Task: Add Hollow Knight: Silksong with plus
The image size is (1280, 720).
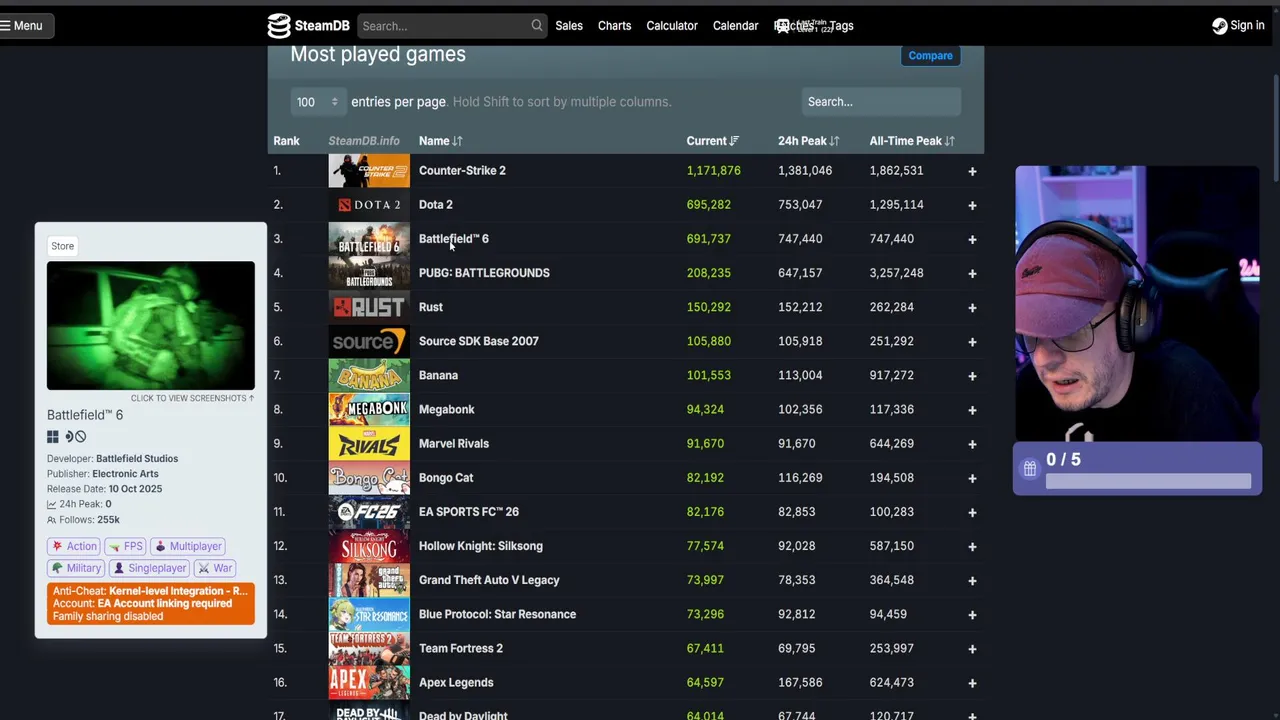Action: 972,547
